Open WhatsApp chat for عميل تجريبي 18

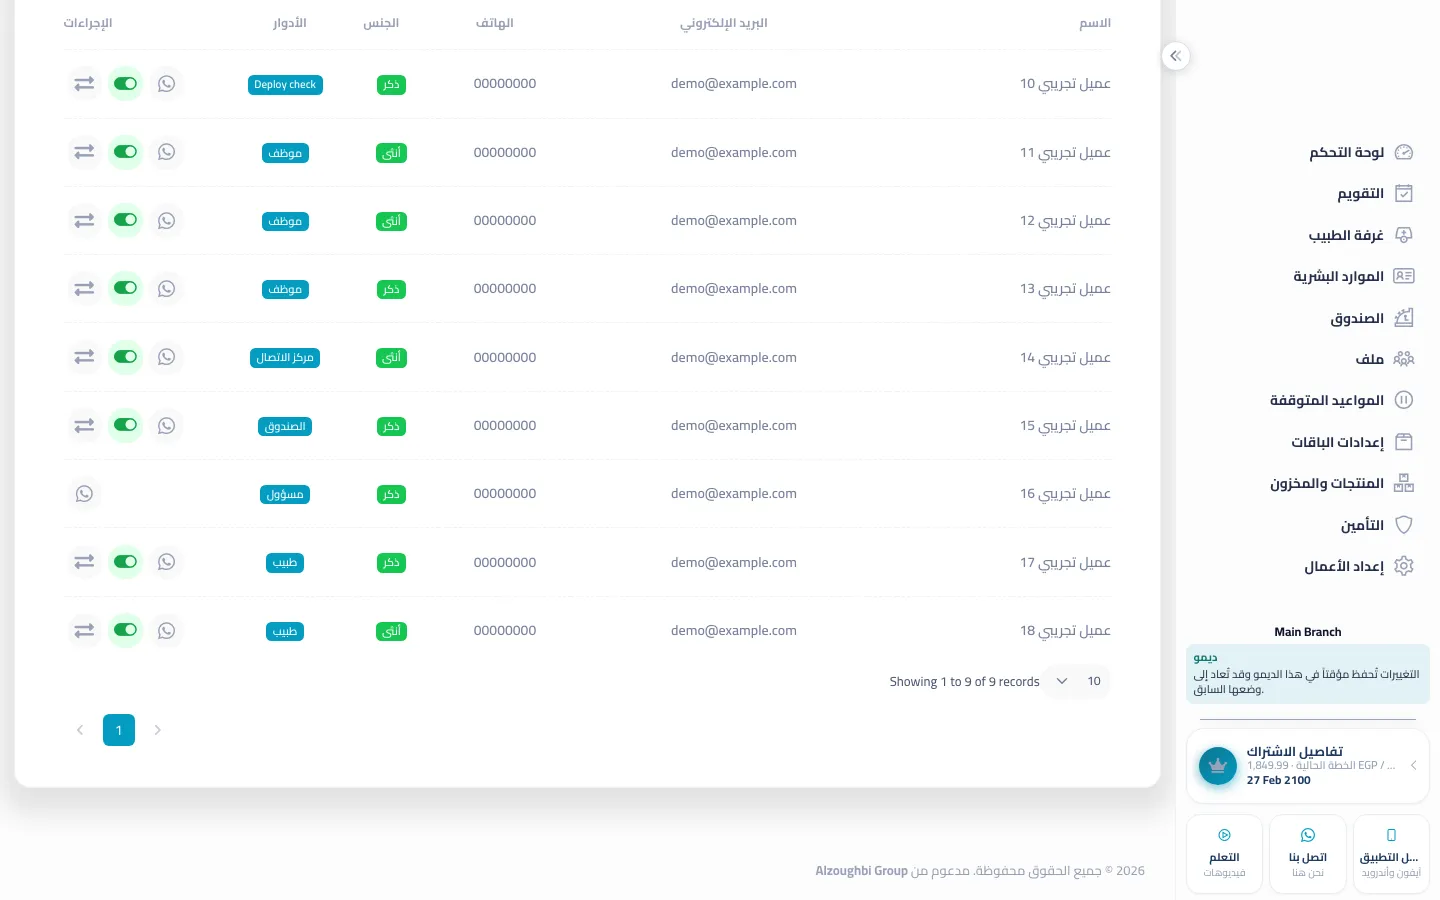click(x=167, y=631)
